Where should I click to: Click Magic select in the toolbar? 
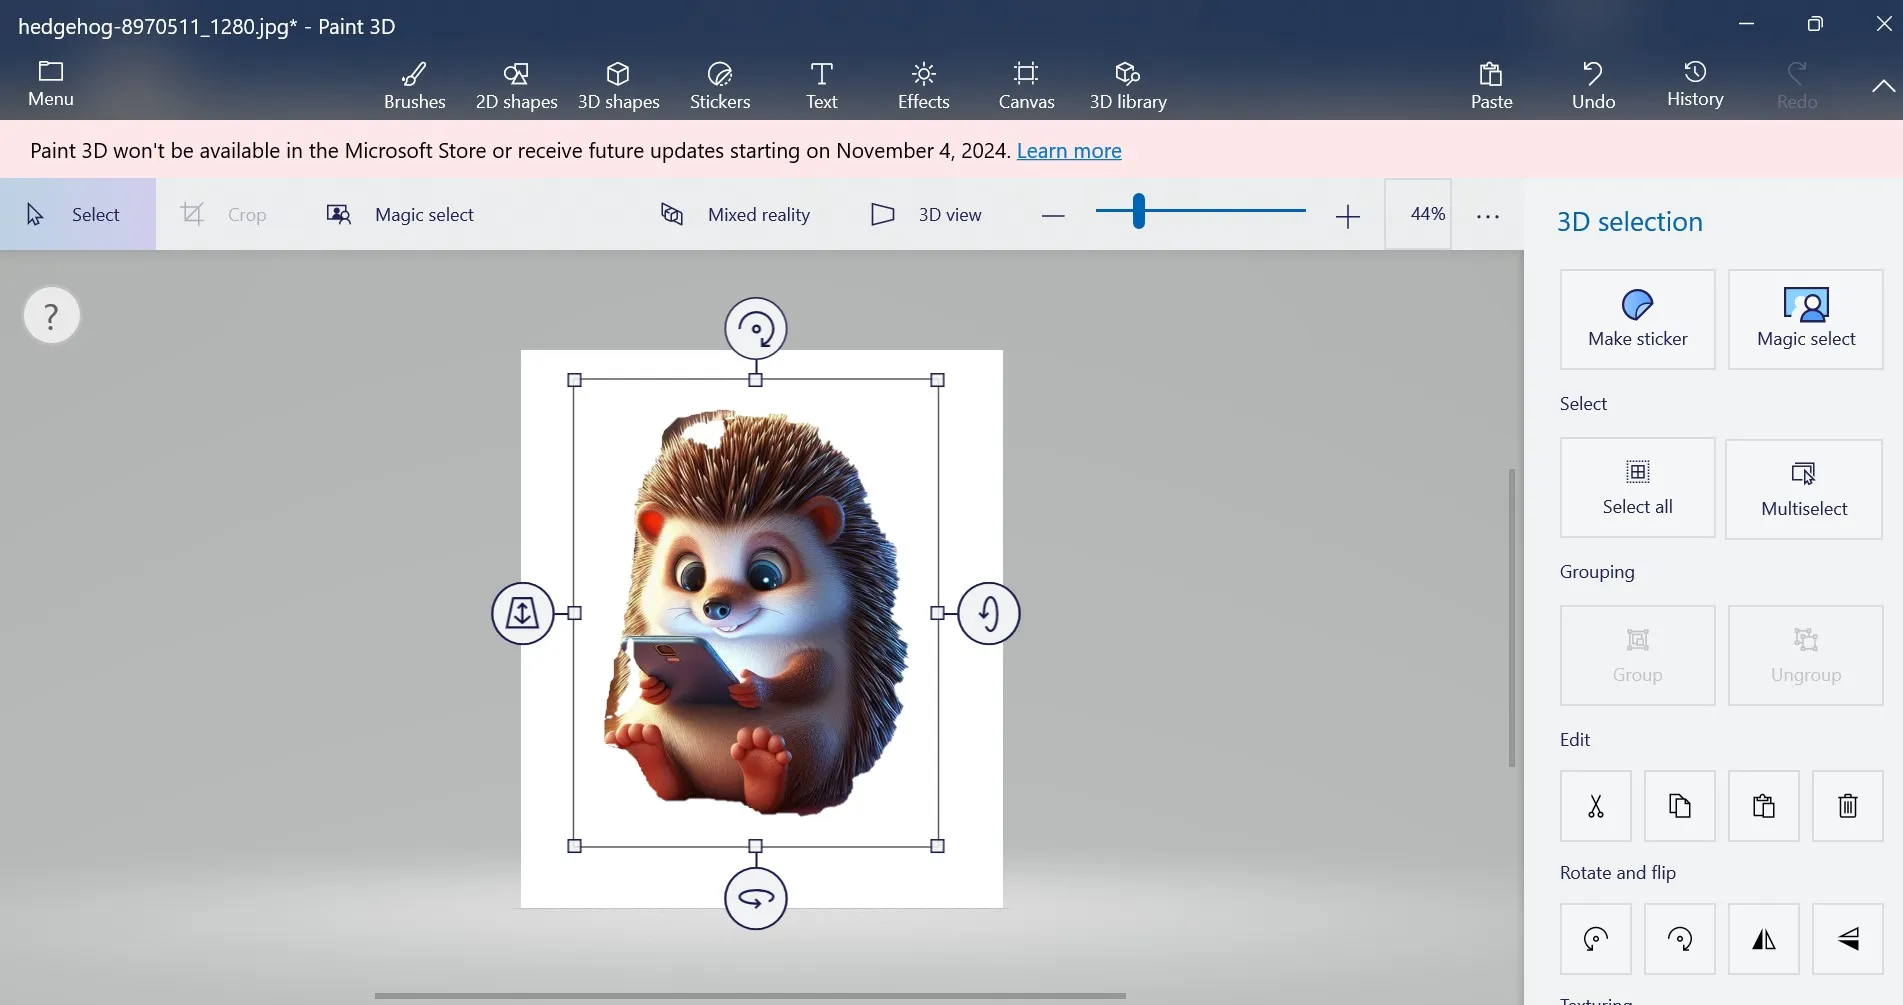[400, 214]
